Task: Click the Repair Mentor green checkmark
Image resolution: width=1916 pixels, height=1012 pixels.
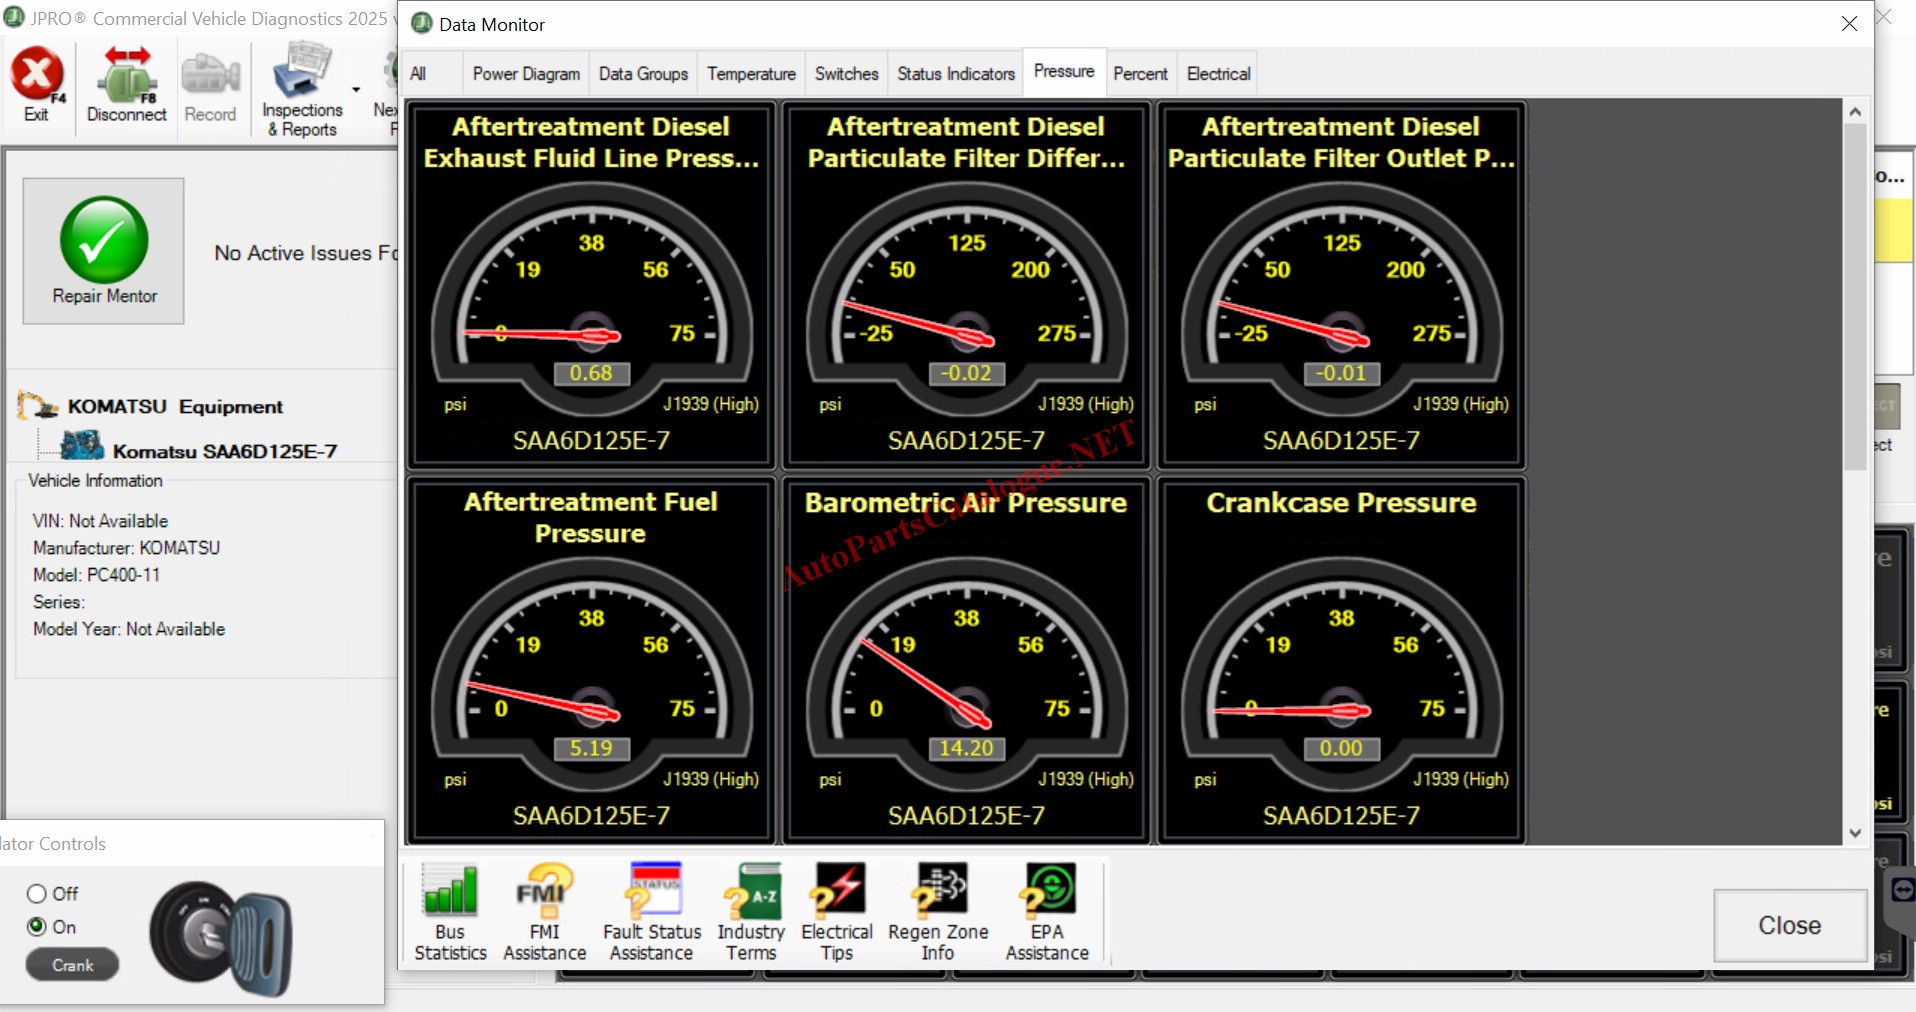Action: coord(104,240)
